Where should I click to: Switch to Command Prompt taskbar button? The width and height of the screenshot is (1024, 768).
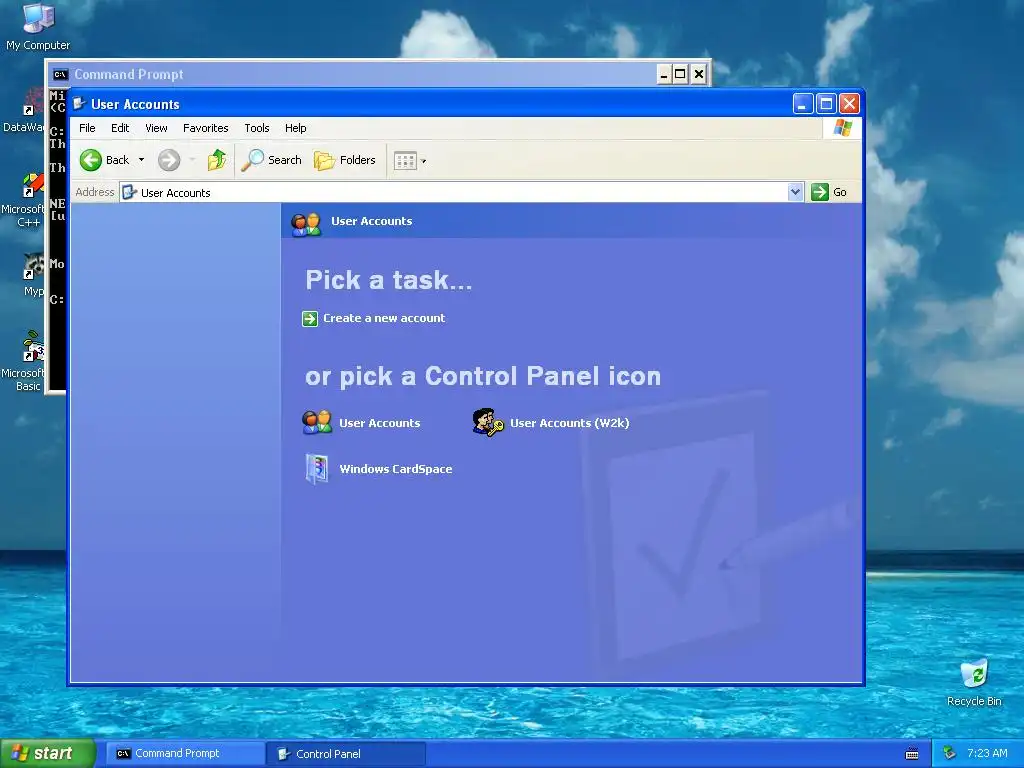(x=185, y=754)
